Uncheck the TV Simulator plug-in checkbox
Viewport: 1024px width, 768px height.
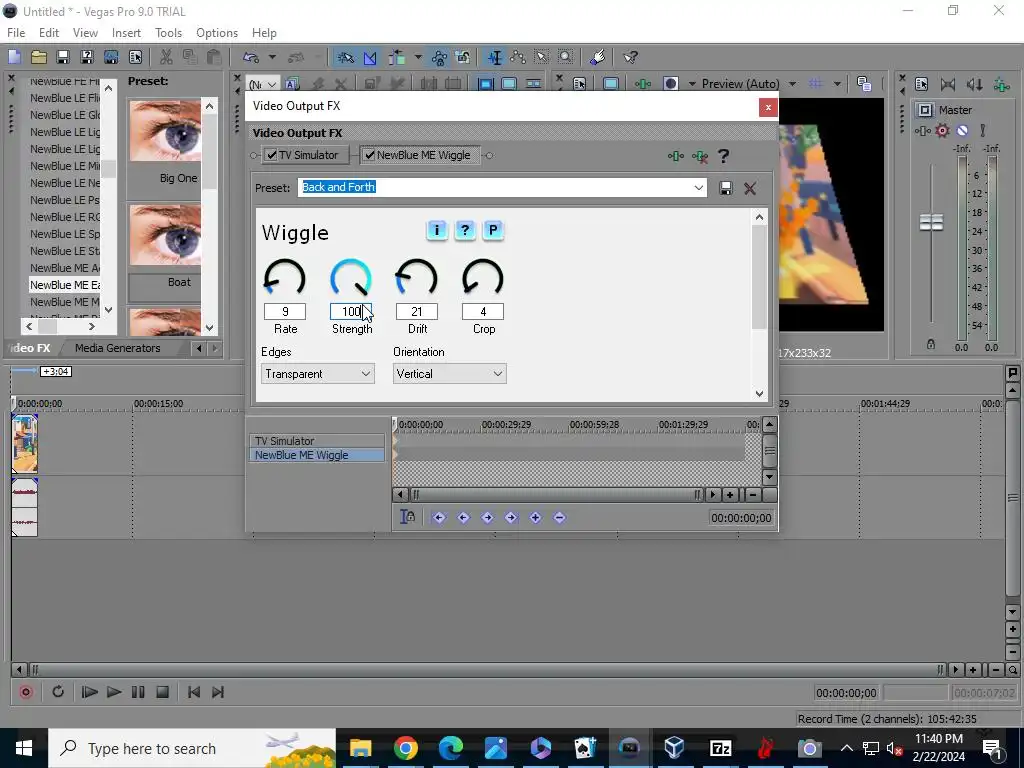point(272,155)
